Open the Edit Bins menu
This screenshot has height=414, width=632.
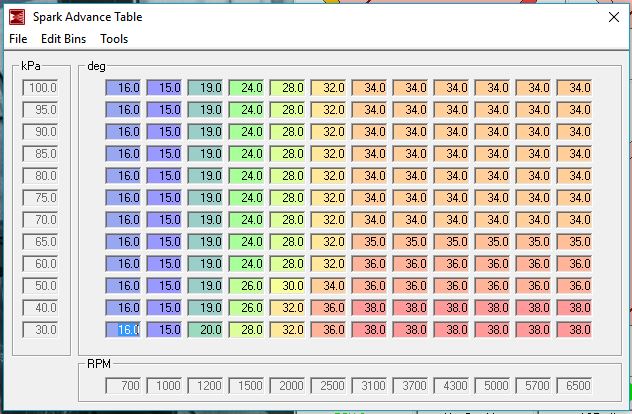[63, 39]
